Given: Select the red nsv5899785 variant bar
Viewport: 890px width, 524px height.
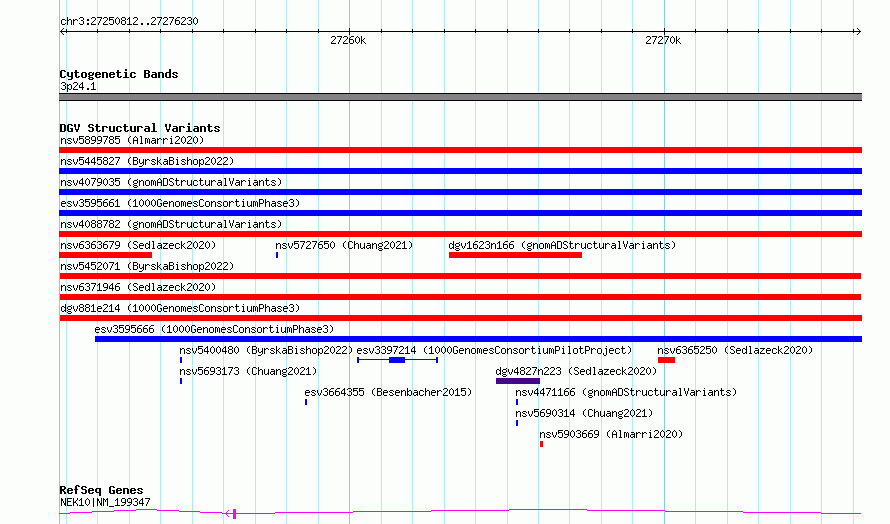Looking at the screenshot, I should point(460,150).
